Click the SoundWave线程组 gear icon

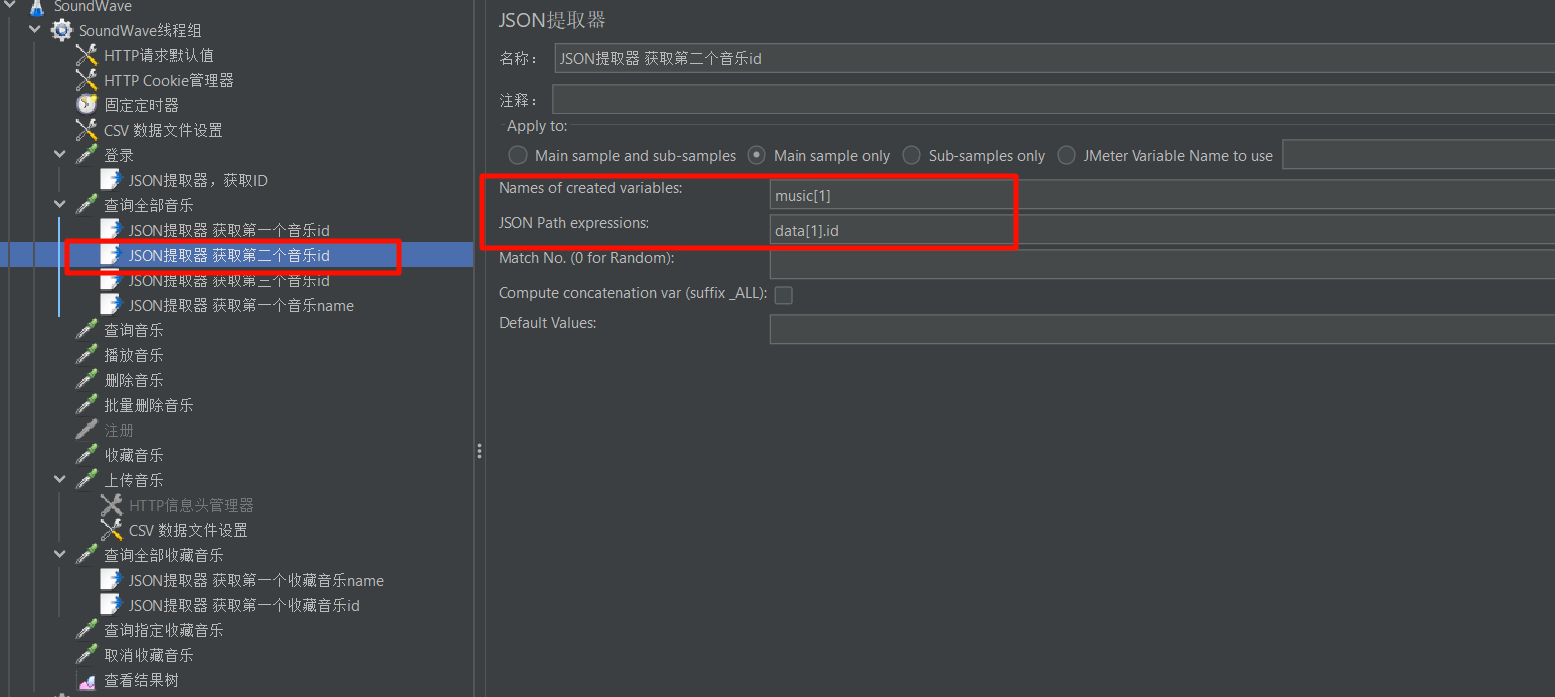62,30
